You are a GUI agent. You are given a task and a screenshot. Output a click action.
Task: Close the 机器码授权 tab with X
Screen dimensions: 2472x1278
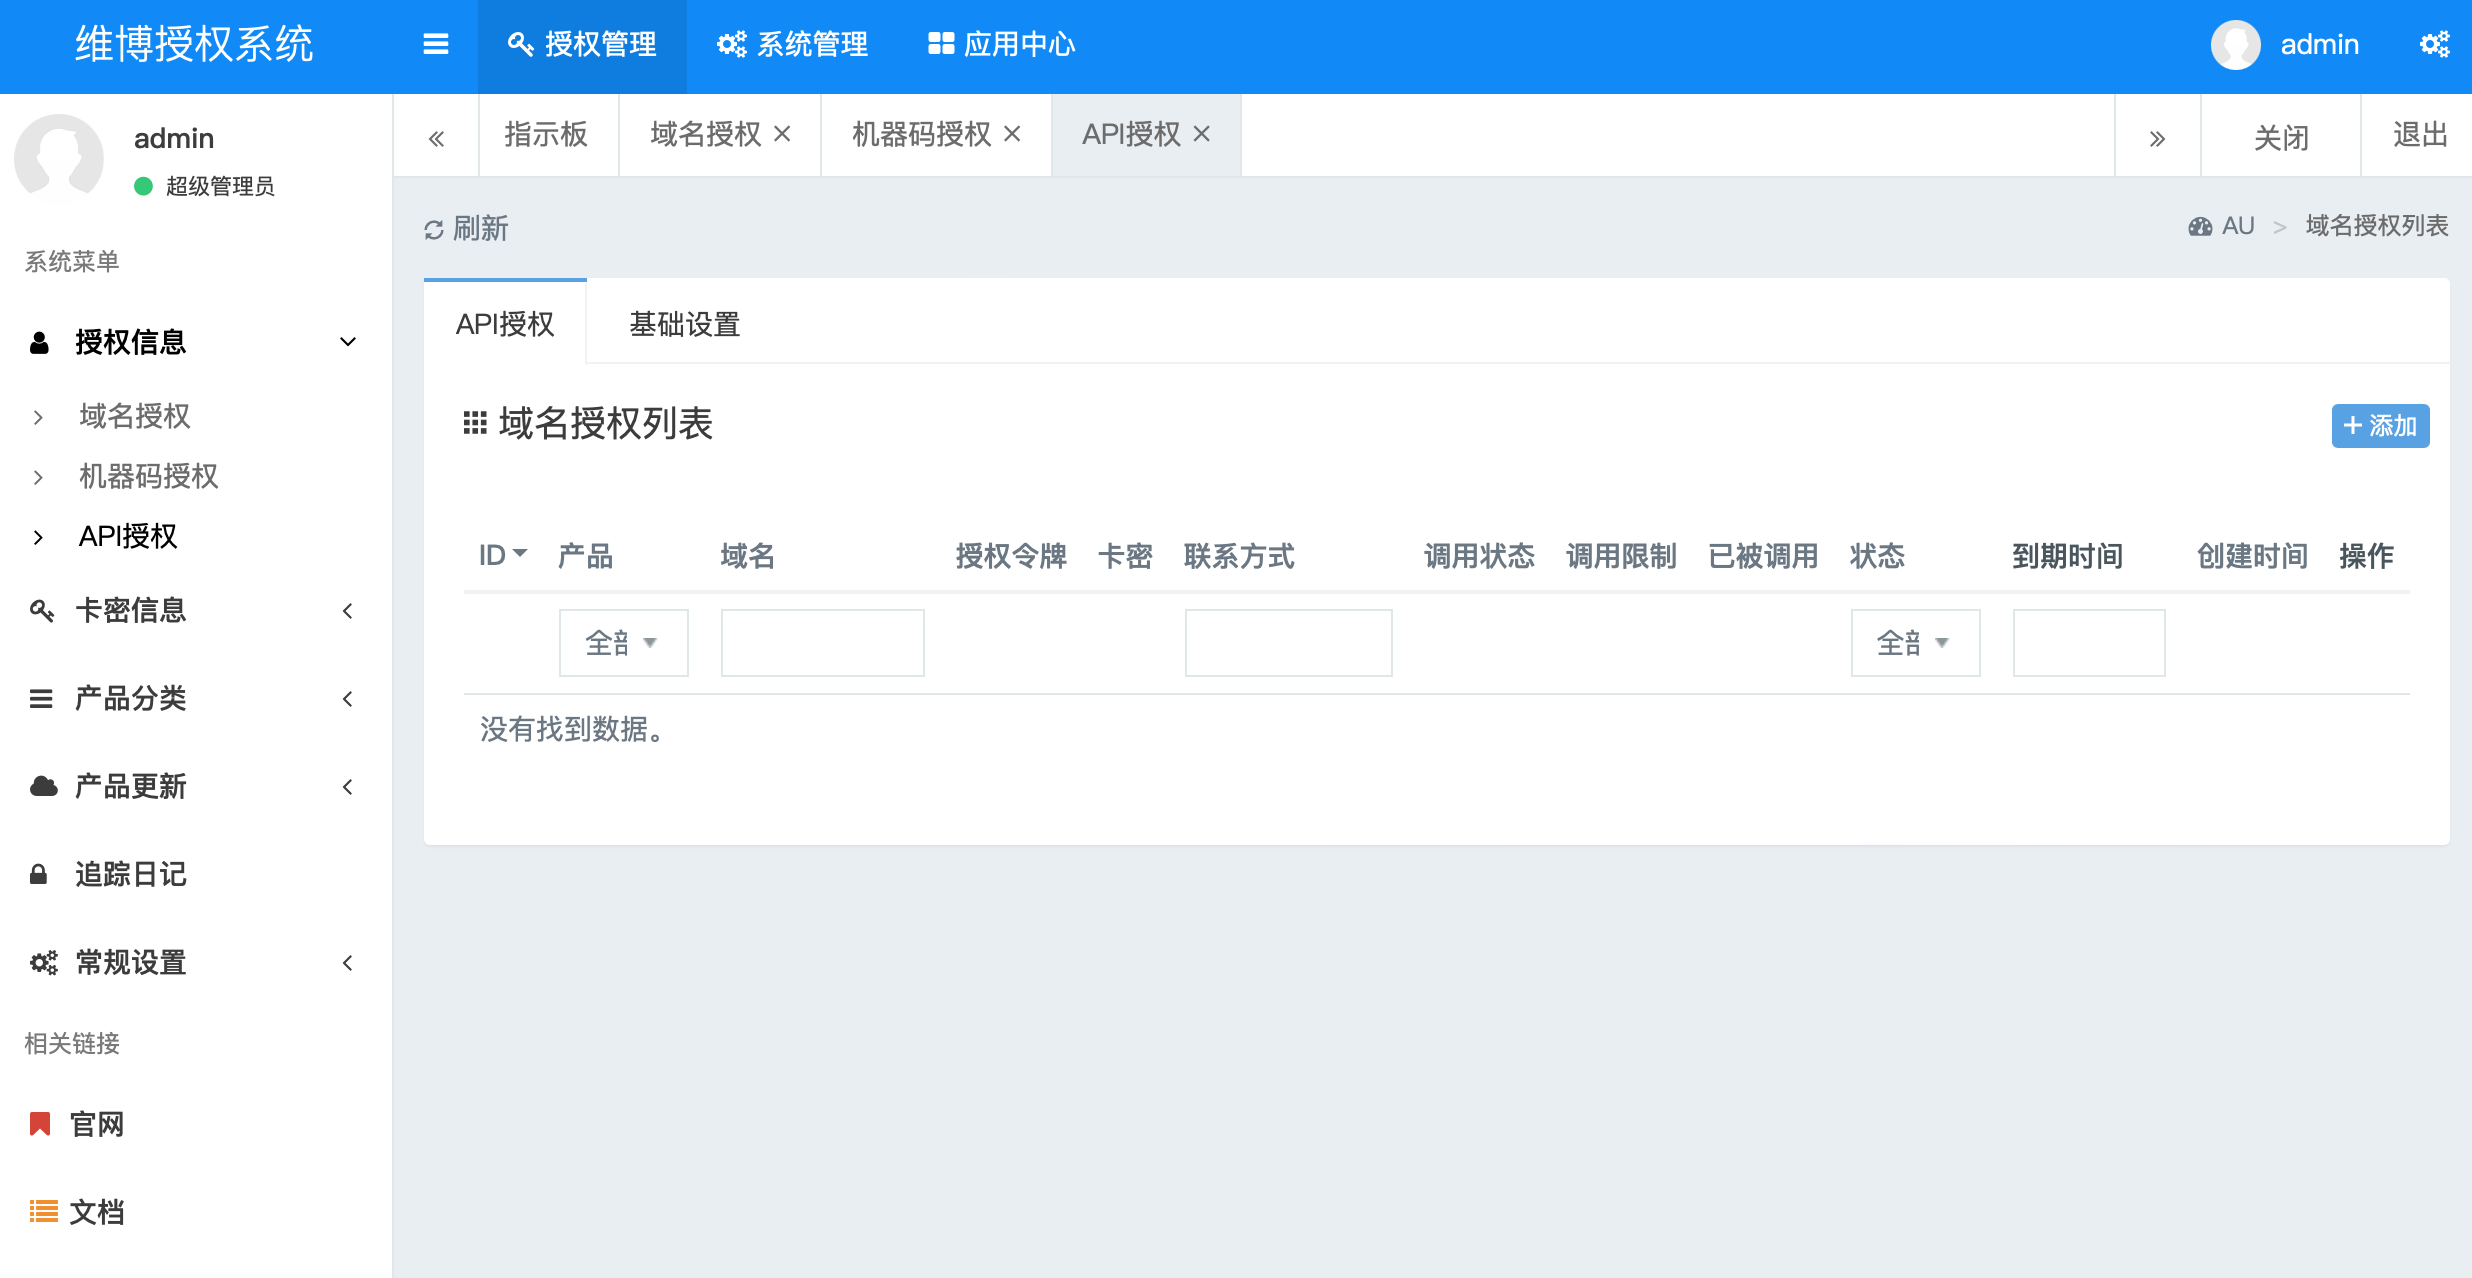coord(1012,134)
